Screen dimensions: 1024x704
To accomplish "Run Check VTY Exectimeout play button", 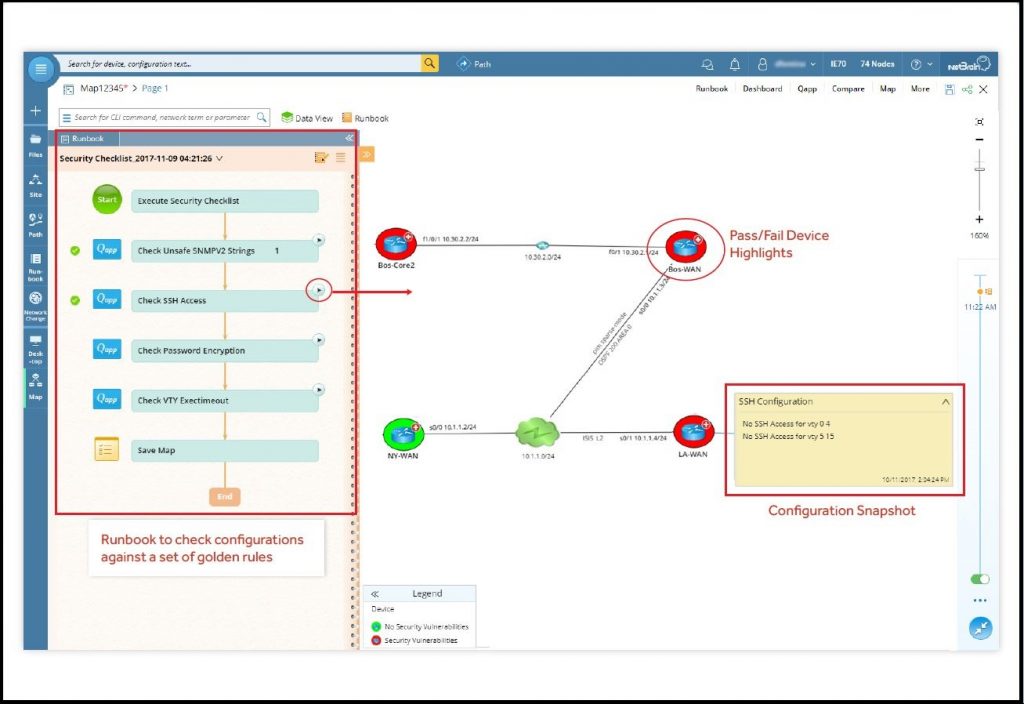I will point(318,390).
